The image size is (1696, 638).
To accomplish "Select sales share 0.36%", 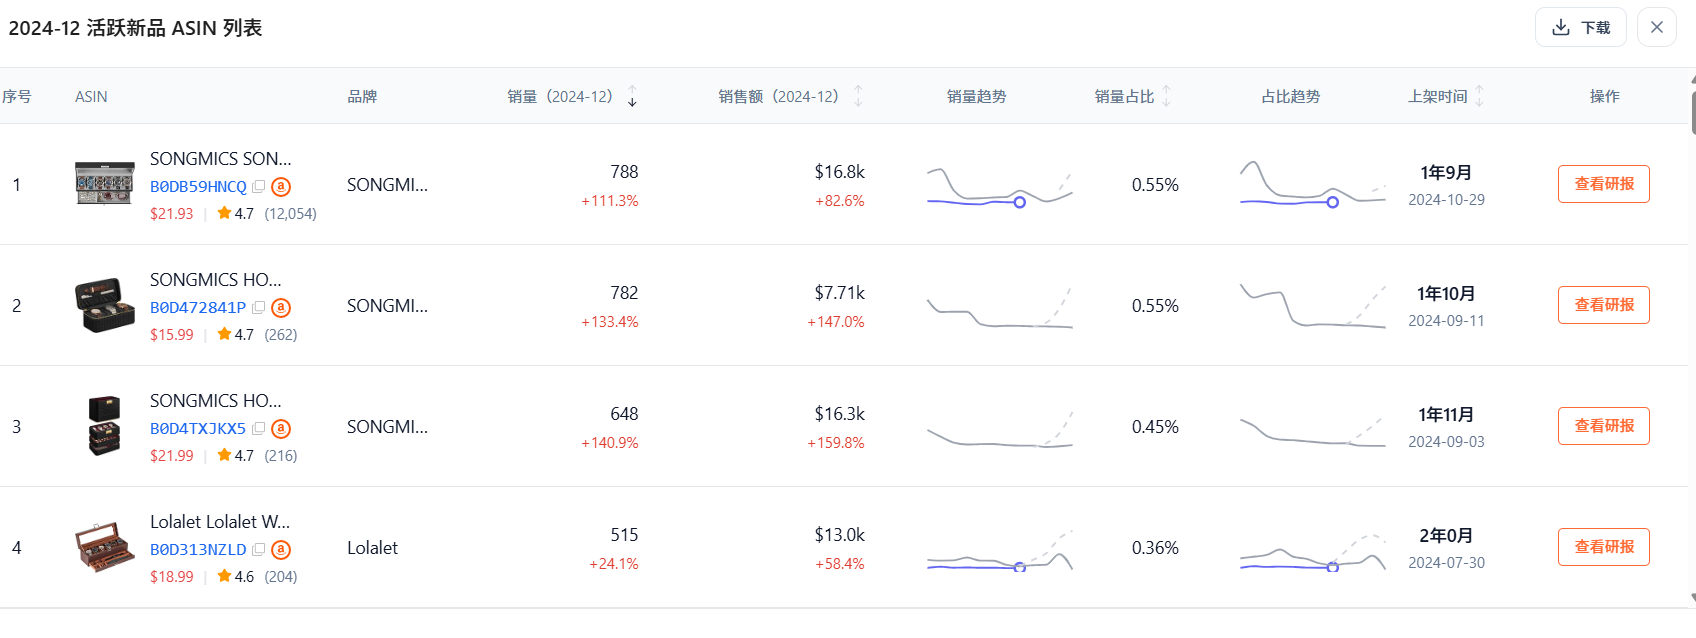I will point(1155,548).
